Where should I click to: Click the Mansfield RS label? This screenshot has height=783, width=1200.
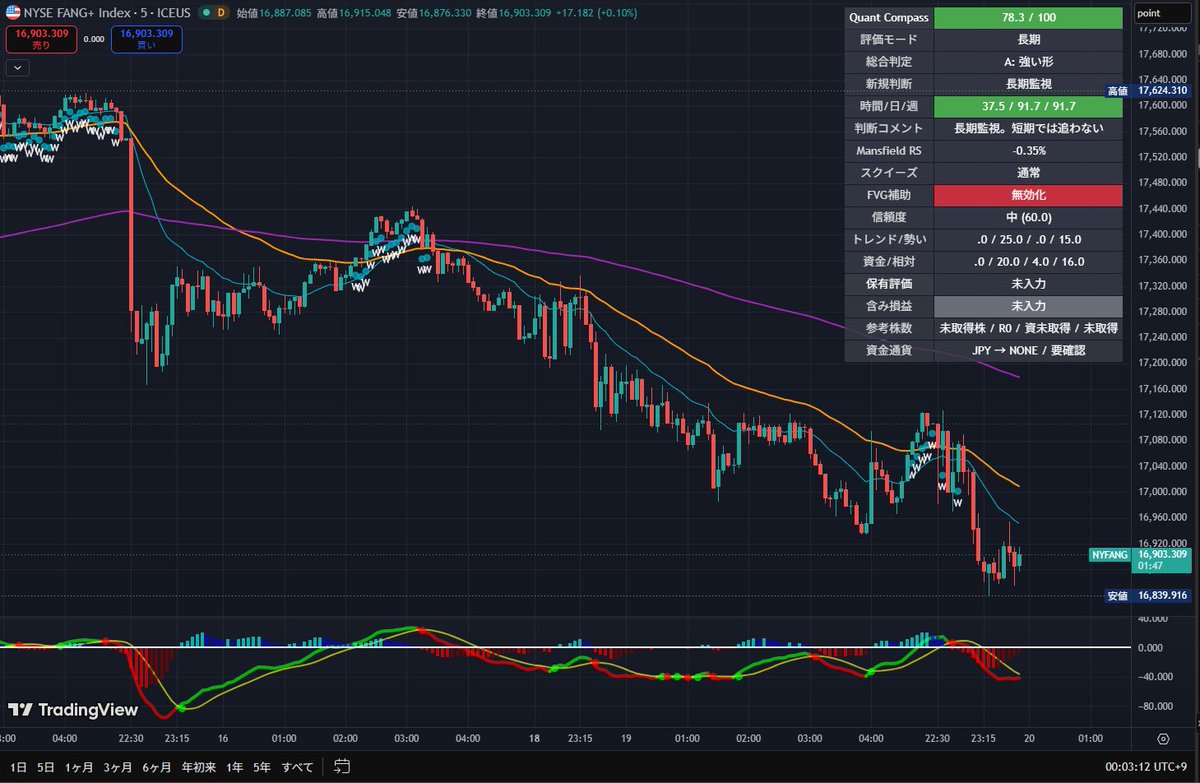(889, 150)
